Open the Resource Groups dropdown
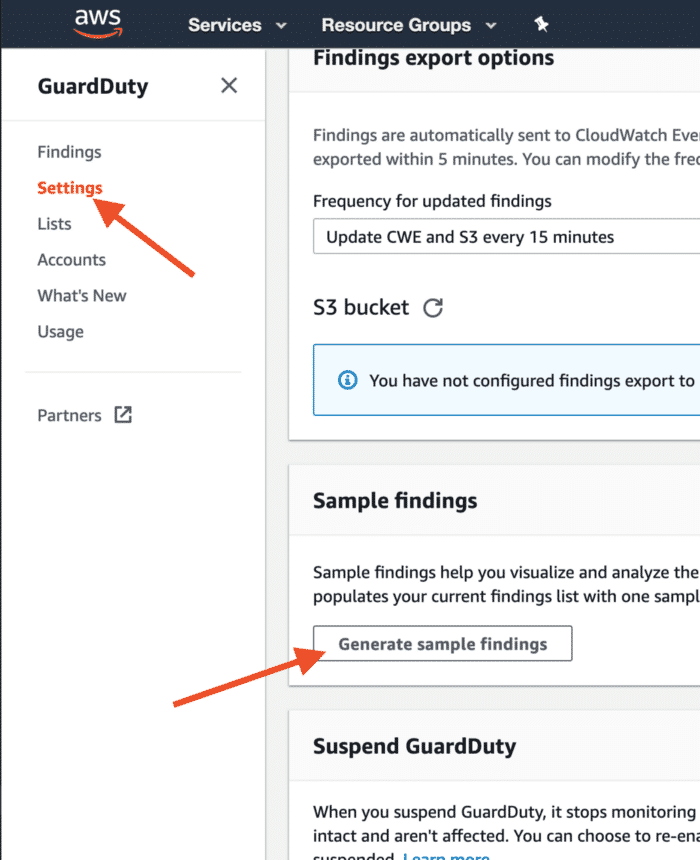Screen dimensions: 700x860 [x=397, y=25]
